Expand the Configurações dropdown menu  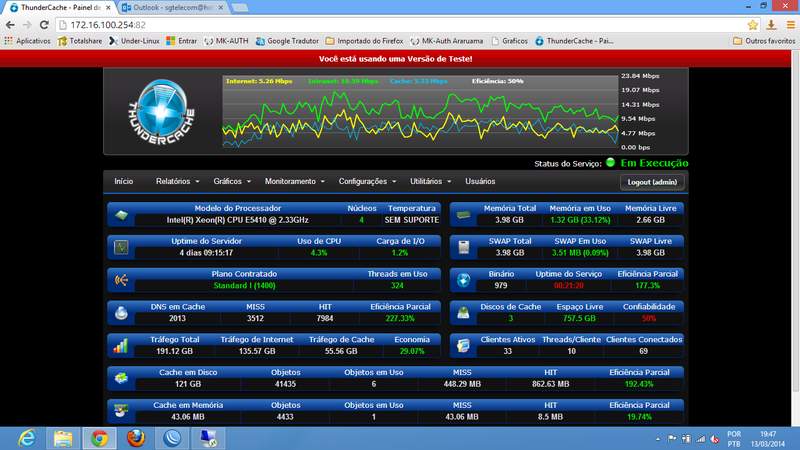point(367,182)
